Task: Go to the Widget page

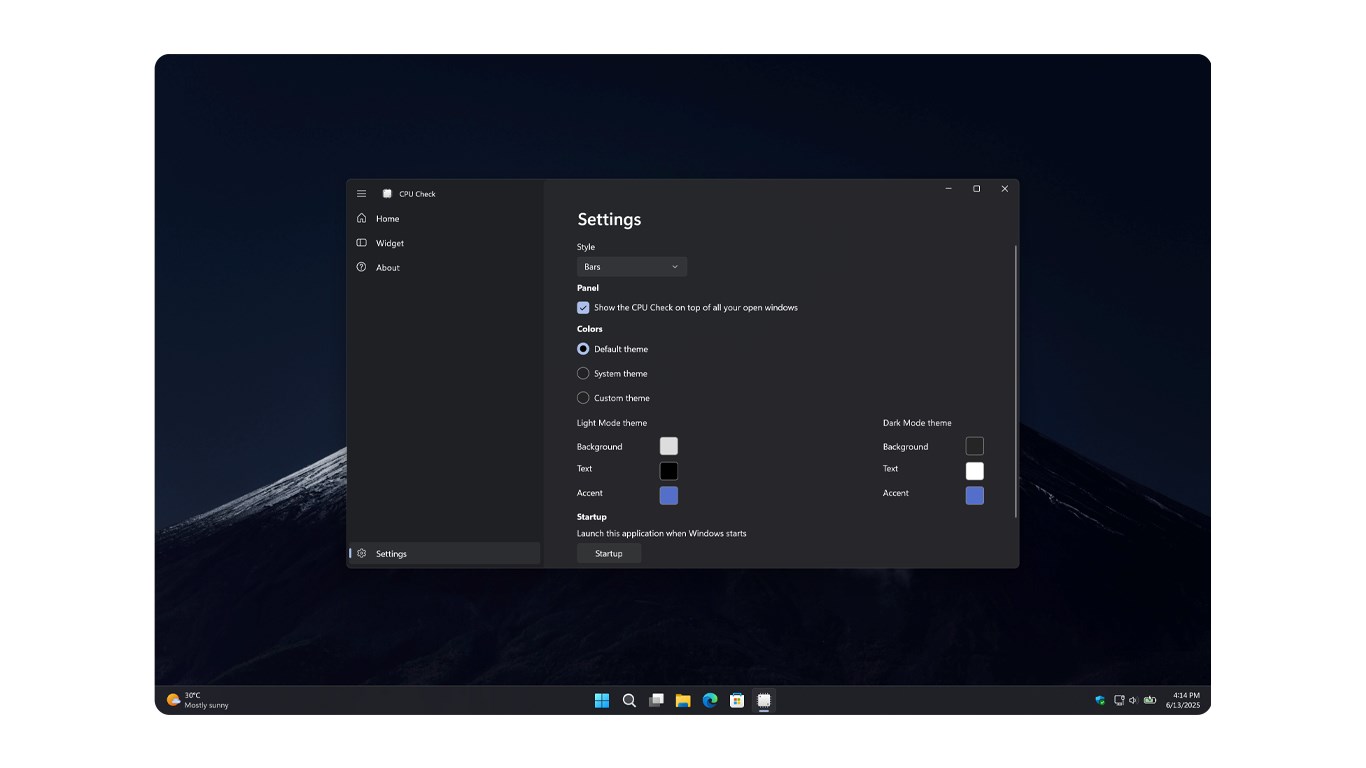Action: (390, 243)
